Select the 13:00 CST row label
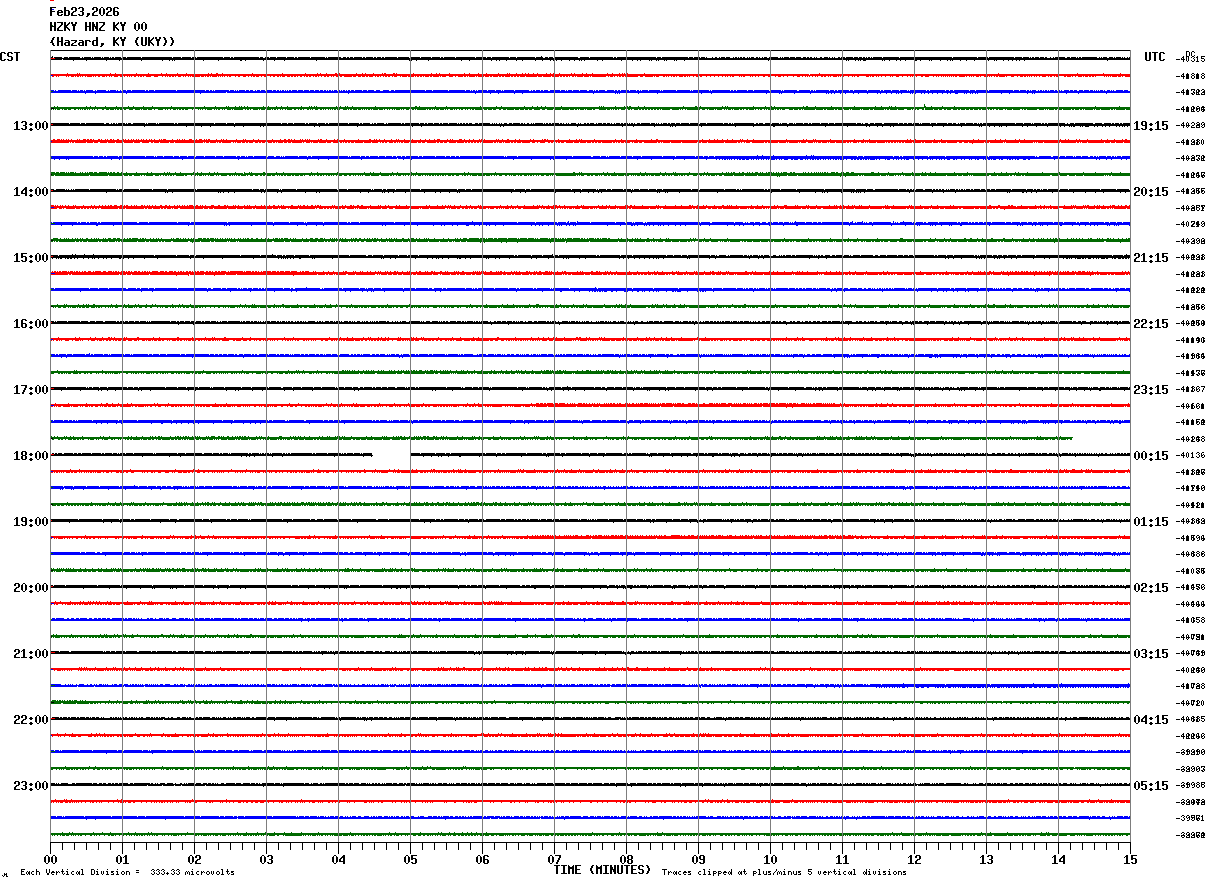Screen dimensions: 1210x886 pos(30,126)
